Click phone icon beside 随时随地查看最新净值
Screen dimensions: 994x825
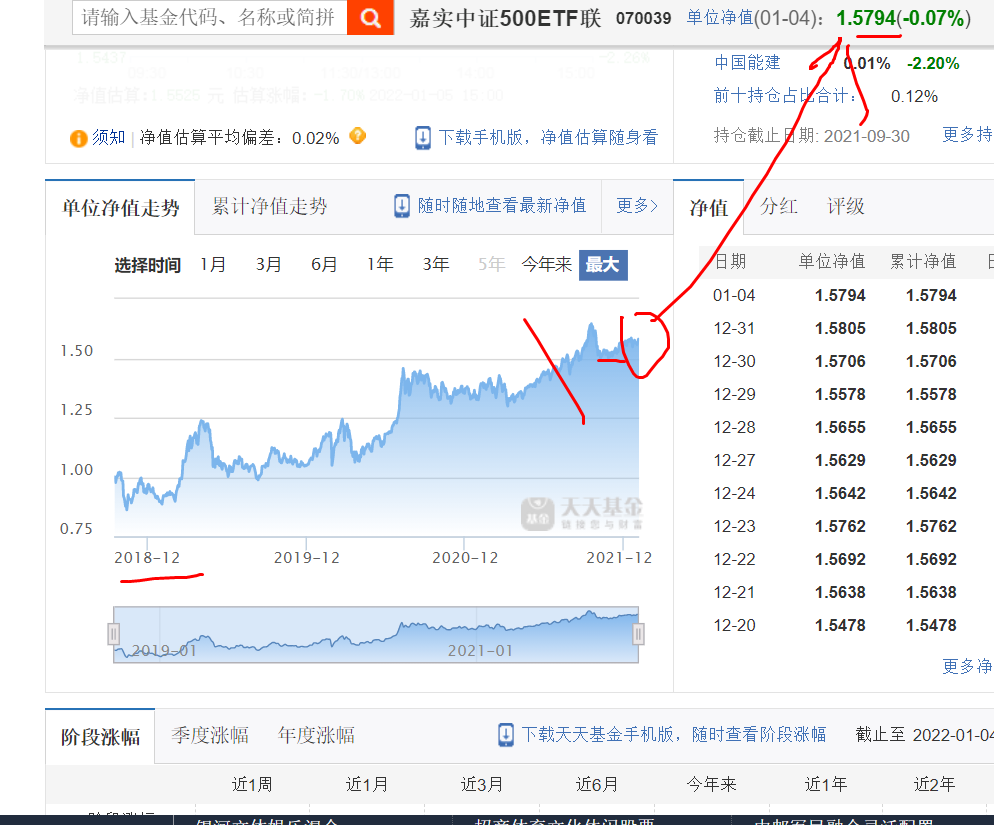402,206
